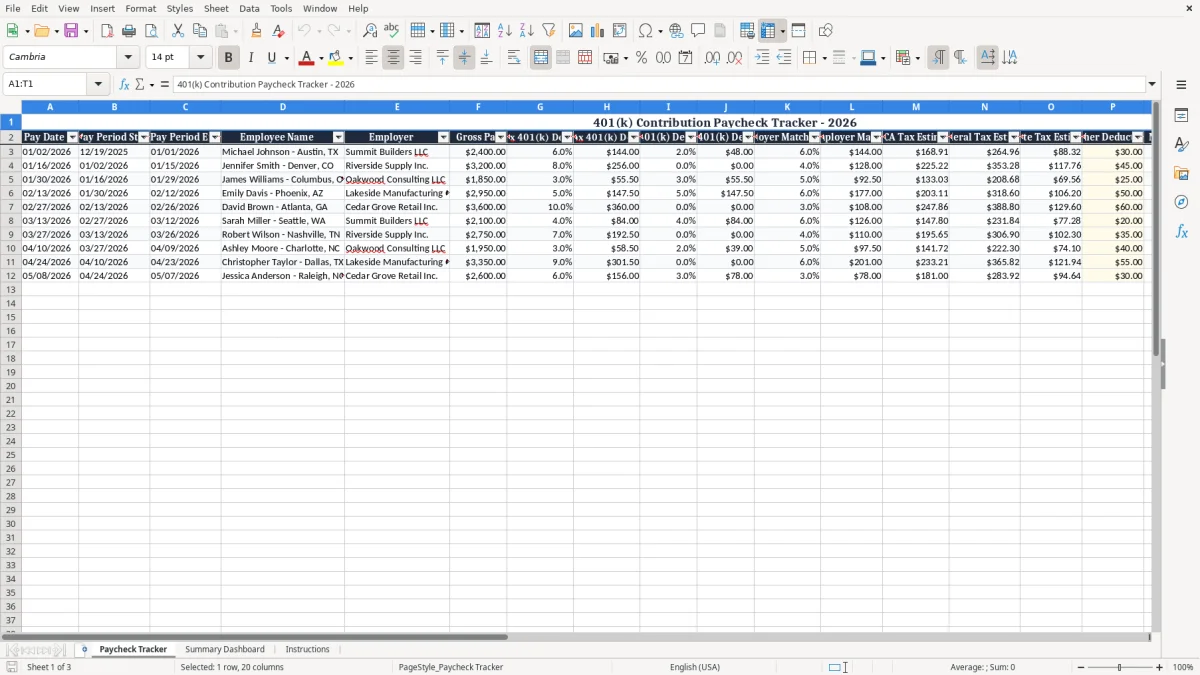
Task: Toggle Merge and Center Cells
Action: point(541,58)
